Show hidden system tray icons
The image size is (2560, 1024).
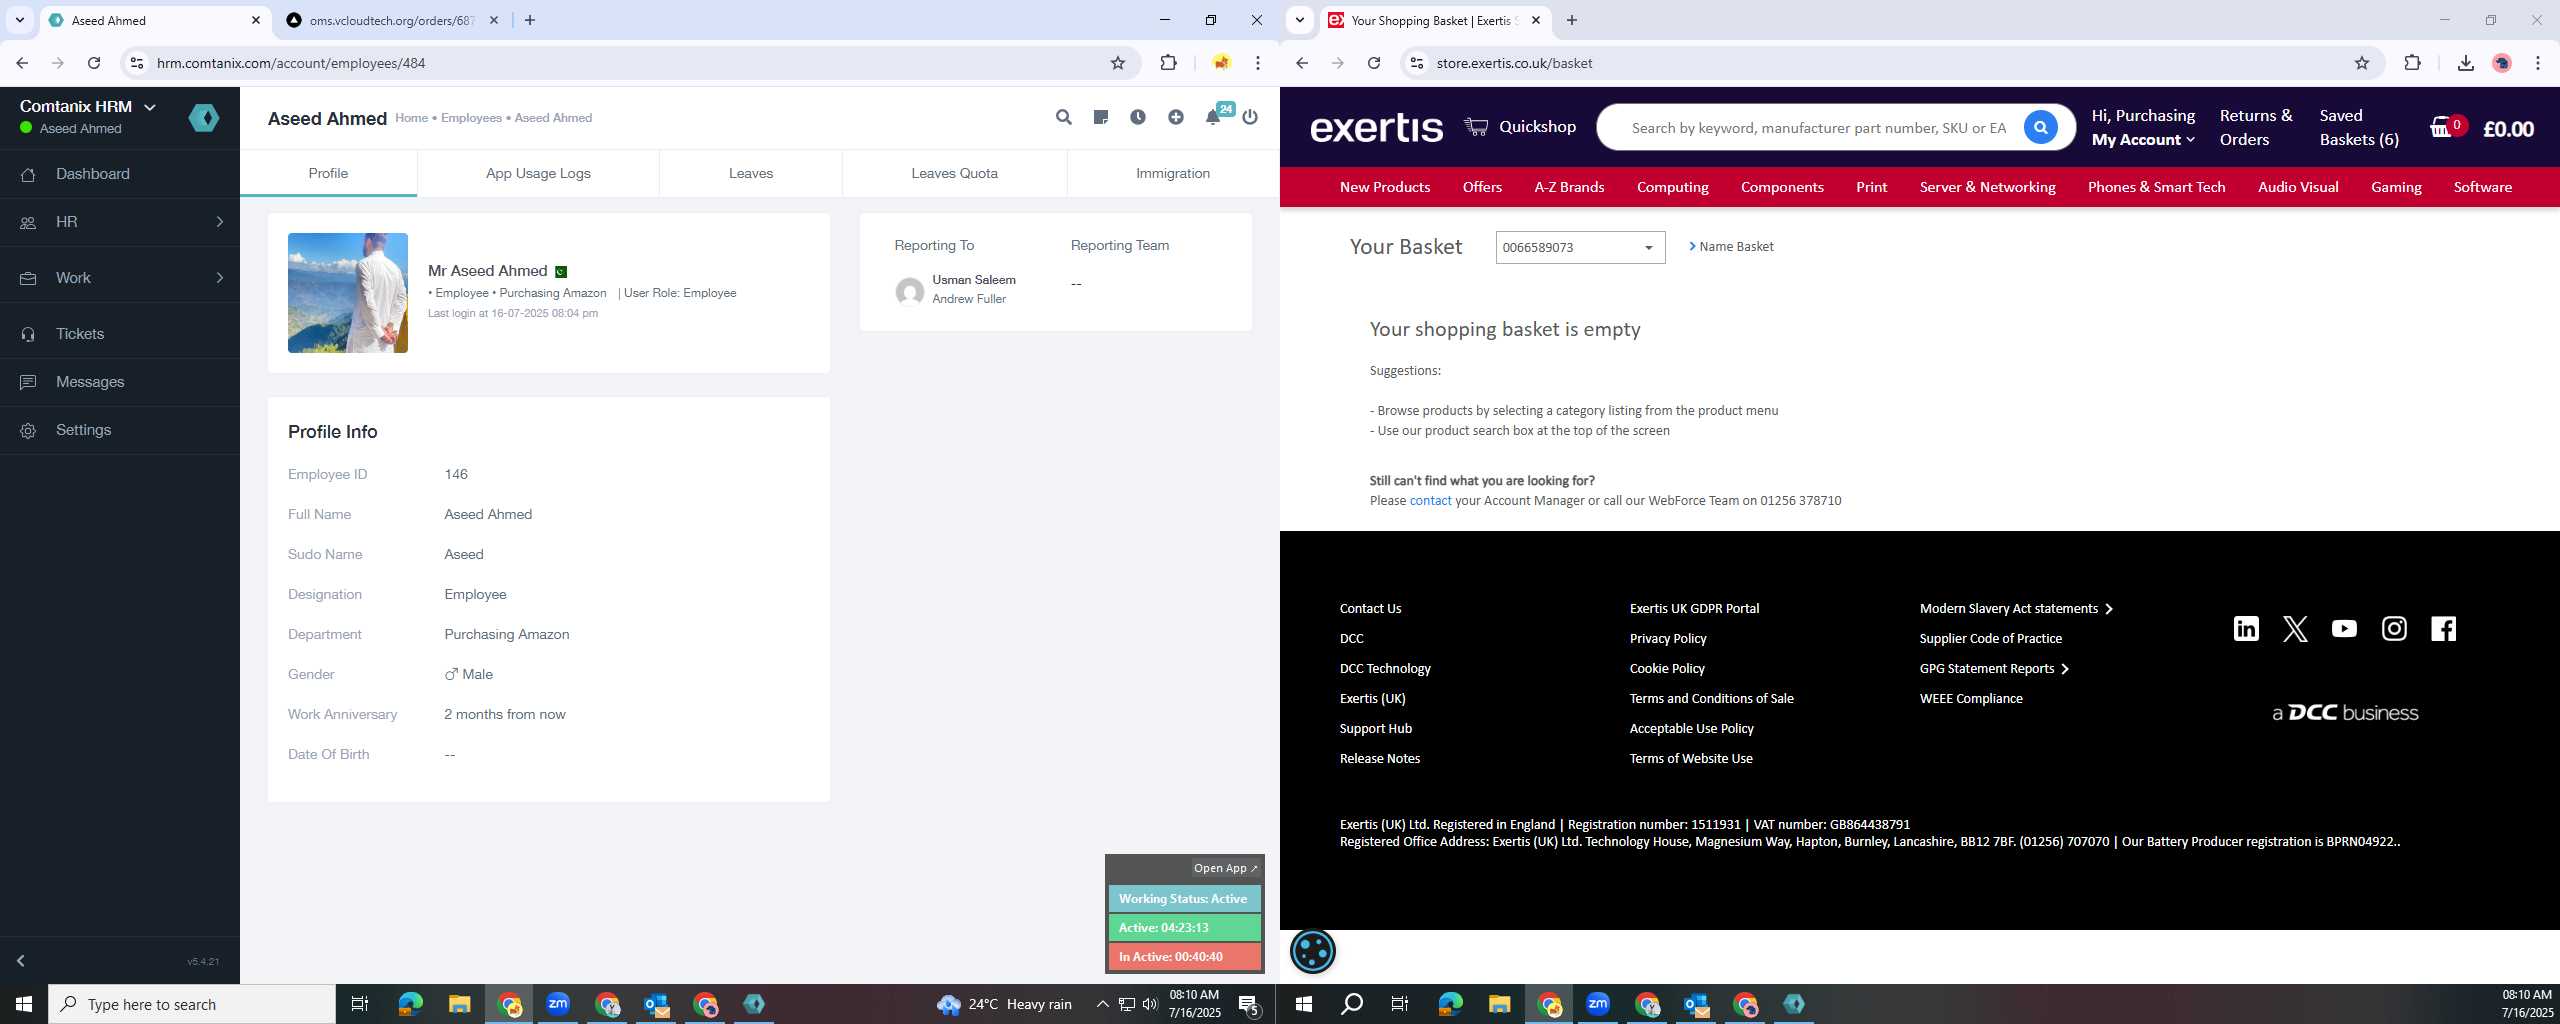coord(1101,1004)
